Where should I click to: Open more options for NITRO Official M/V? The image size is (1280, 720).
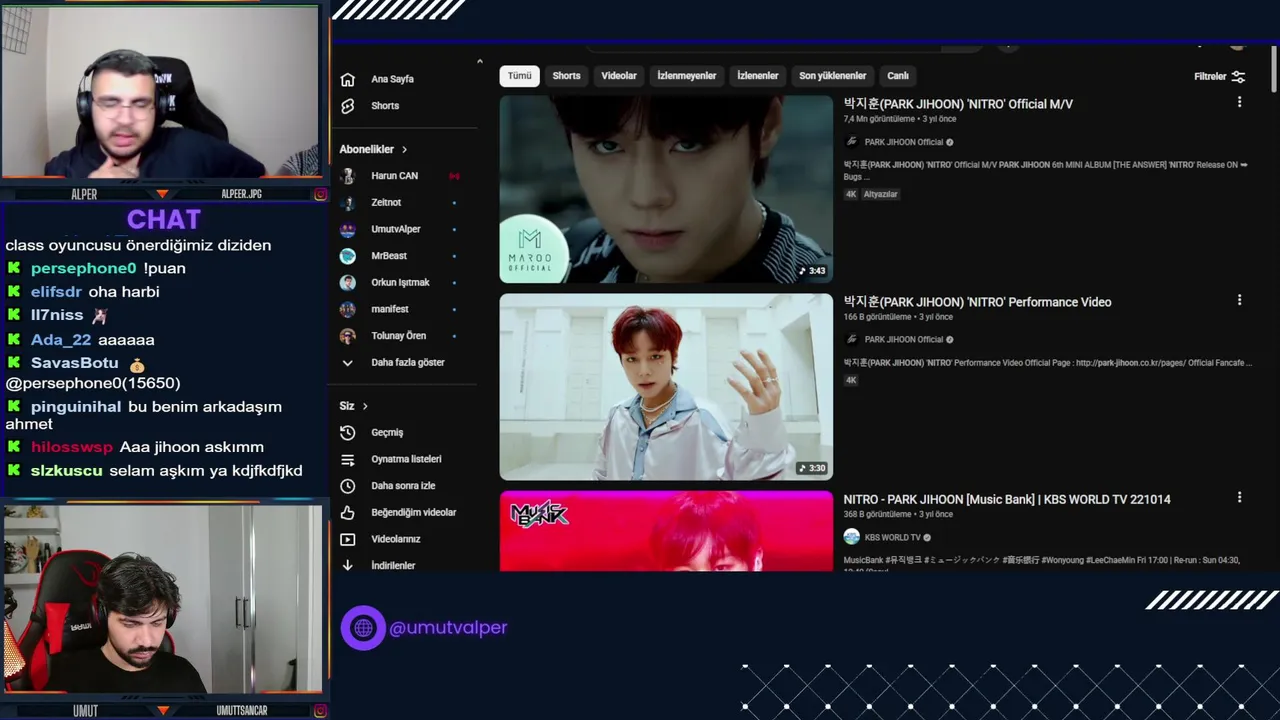point(1239,102)
